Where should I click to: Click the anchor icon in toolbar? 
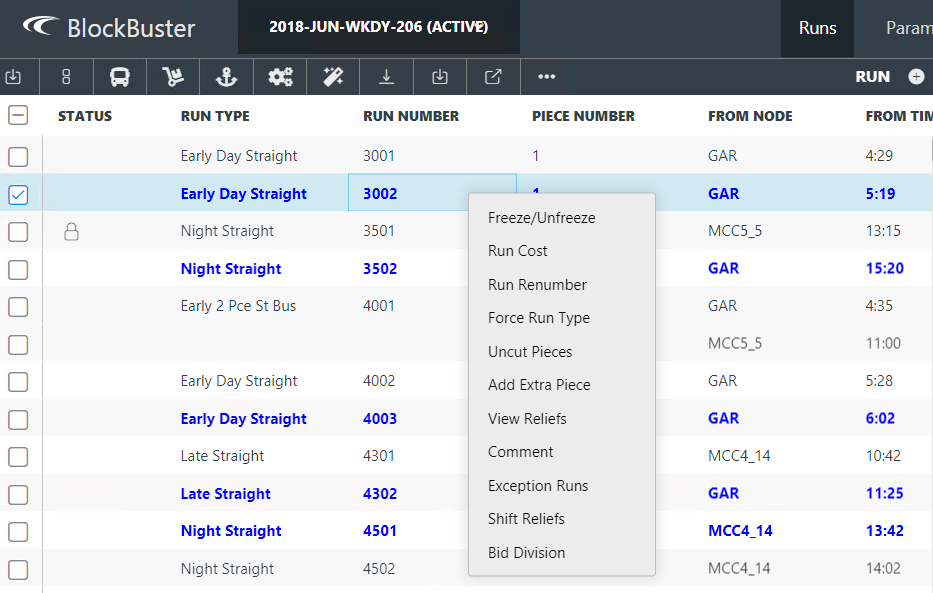pos(226,77)
